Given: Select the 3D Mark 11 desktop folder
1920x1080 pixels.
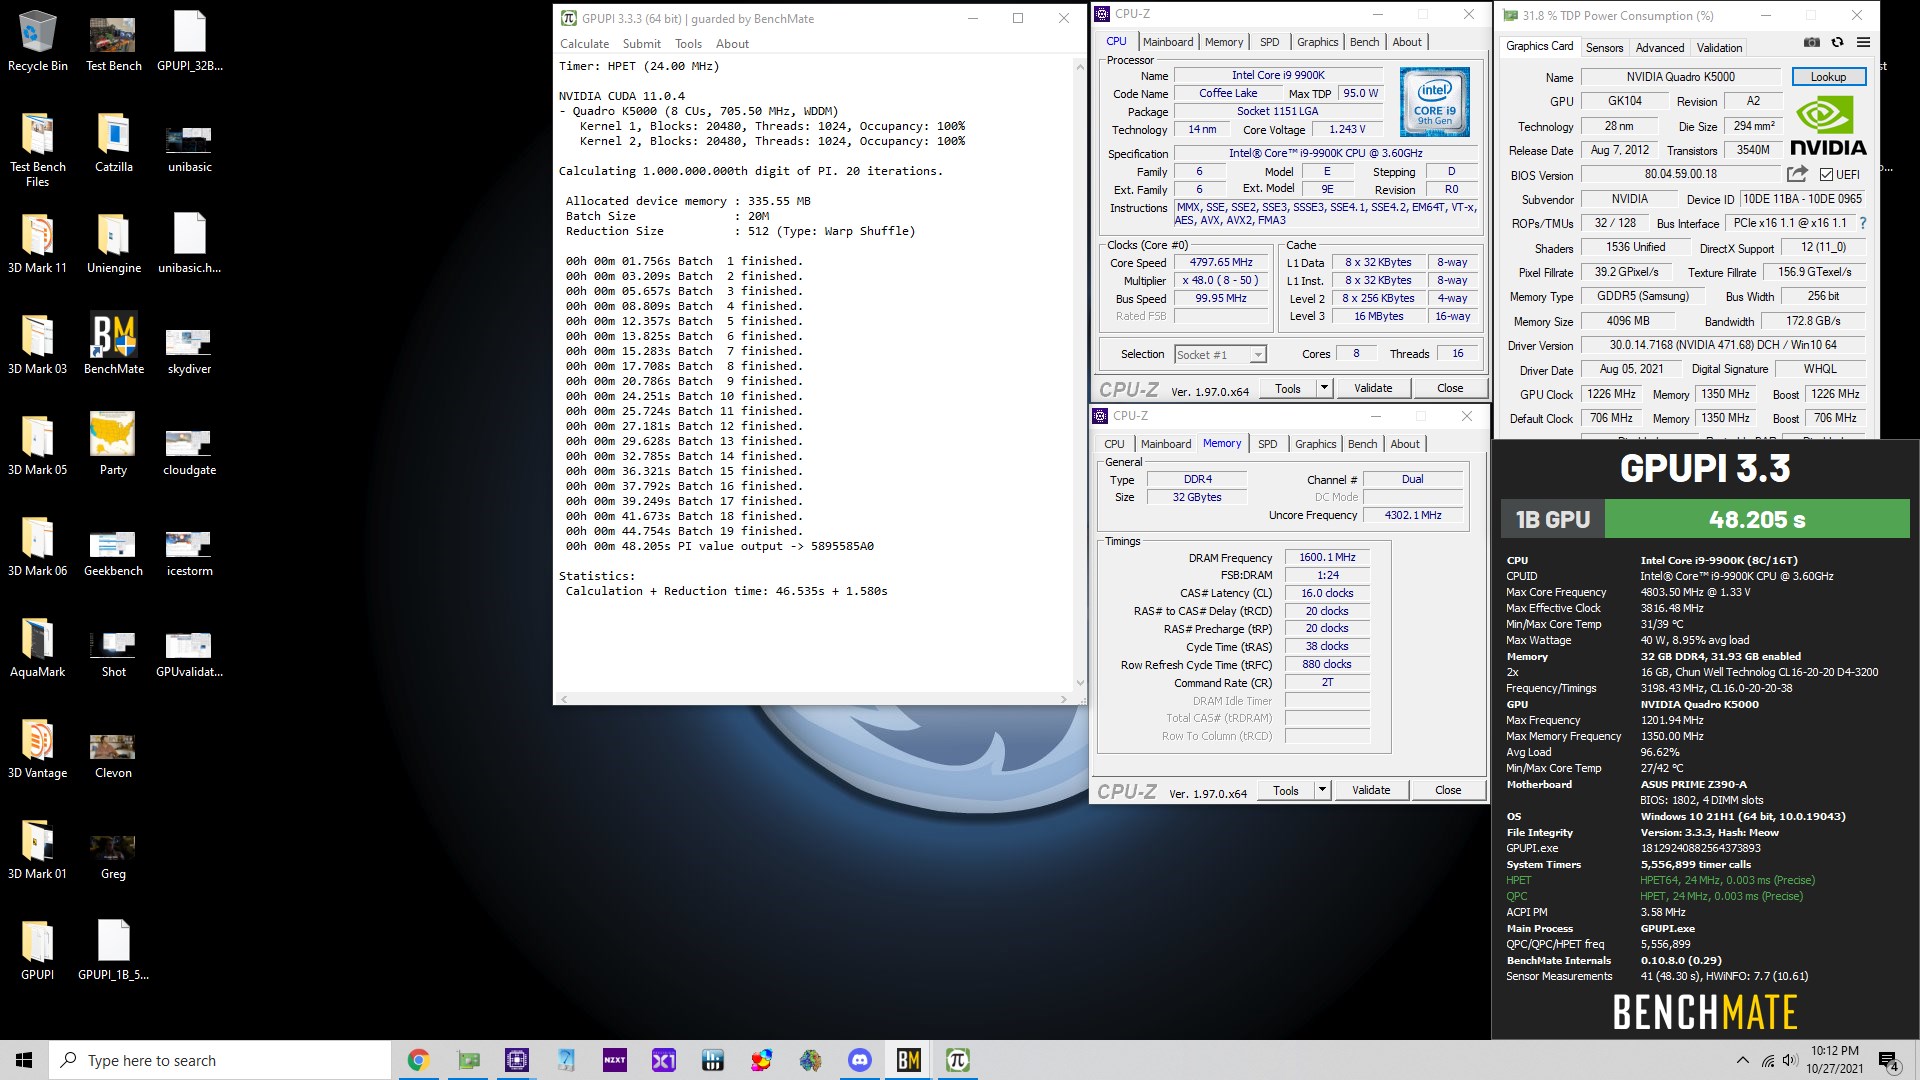Looking at the screenshot, I should point(38,243).
